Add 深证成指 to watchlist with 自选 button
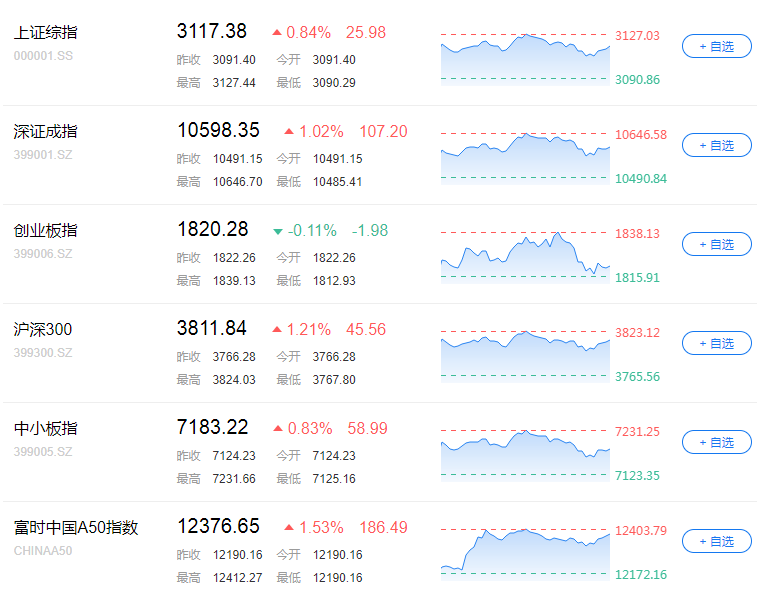Viewport: 764px width, 592px height. click(x=716, y=145)
